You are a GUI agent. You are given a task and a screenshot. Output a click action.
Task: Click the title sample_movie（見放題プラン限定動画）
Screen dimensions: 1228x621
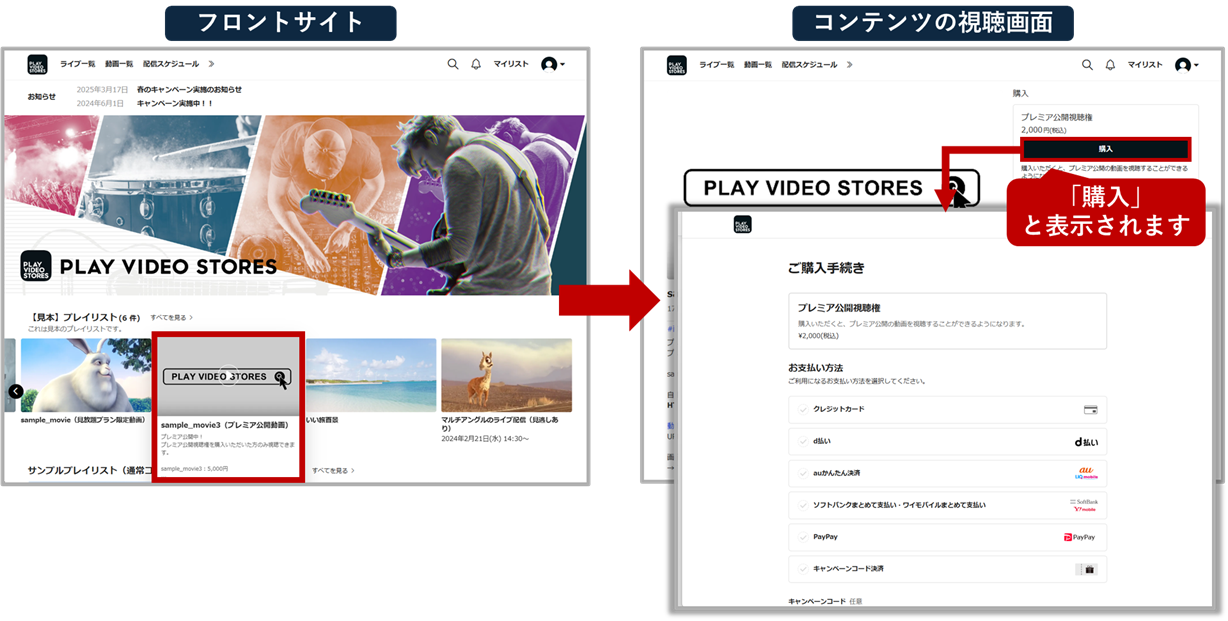click(x=82, y=420)
